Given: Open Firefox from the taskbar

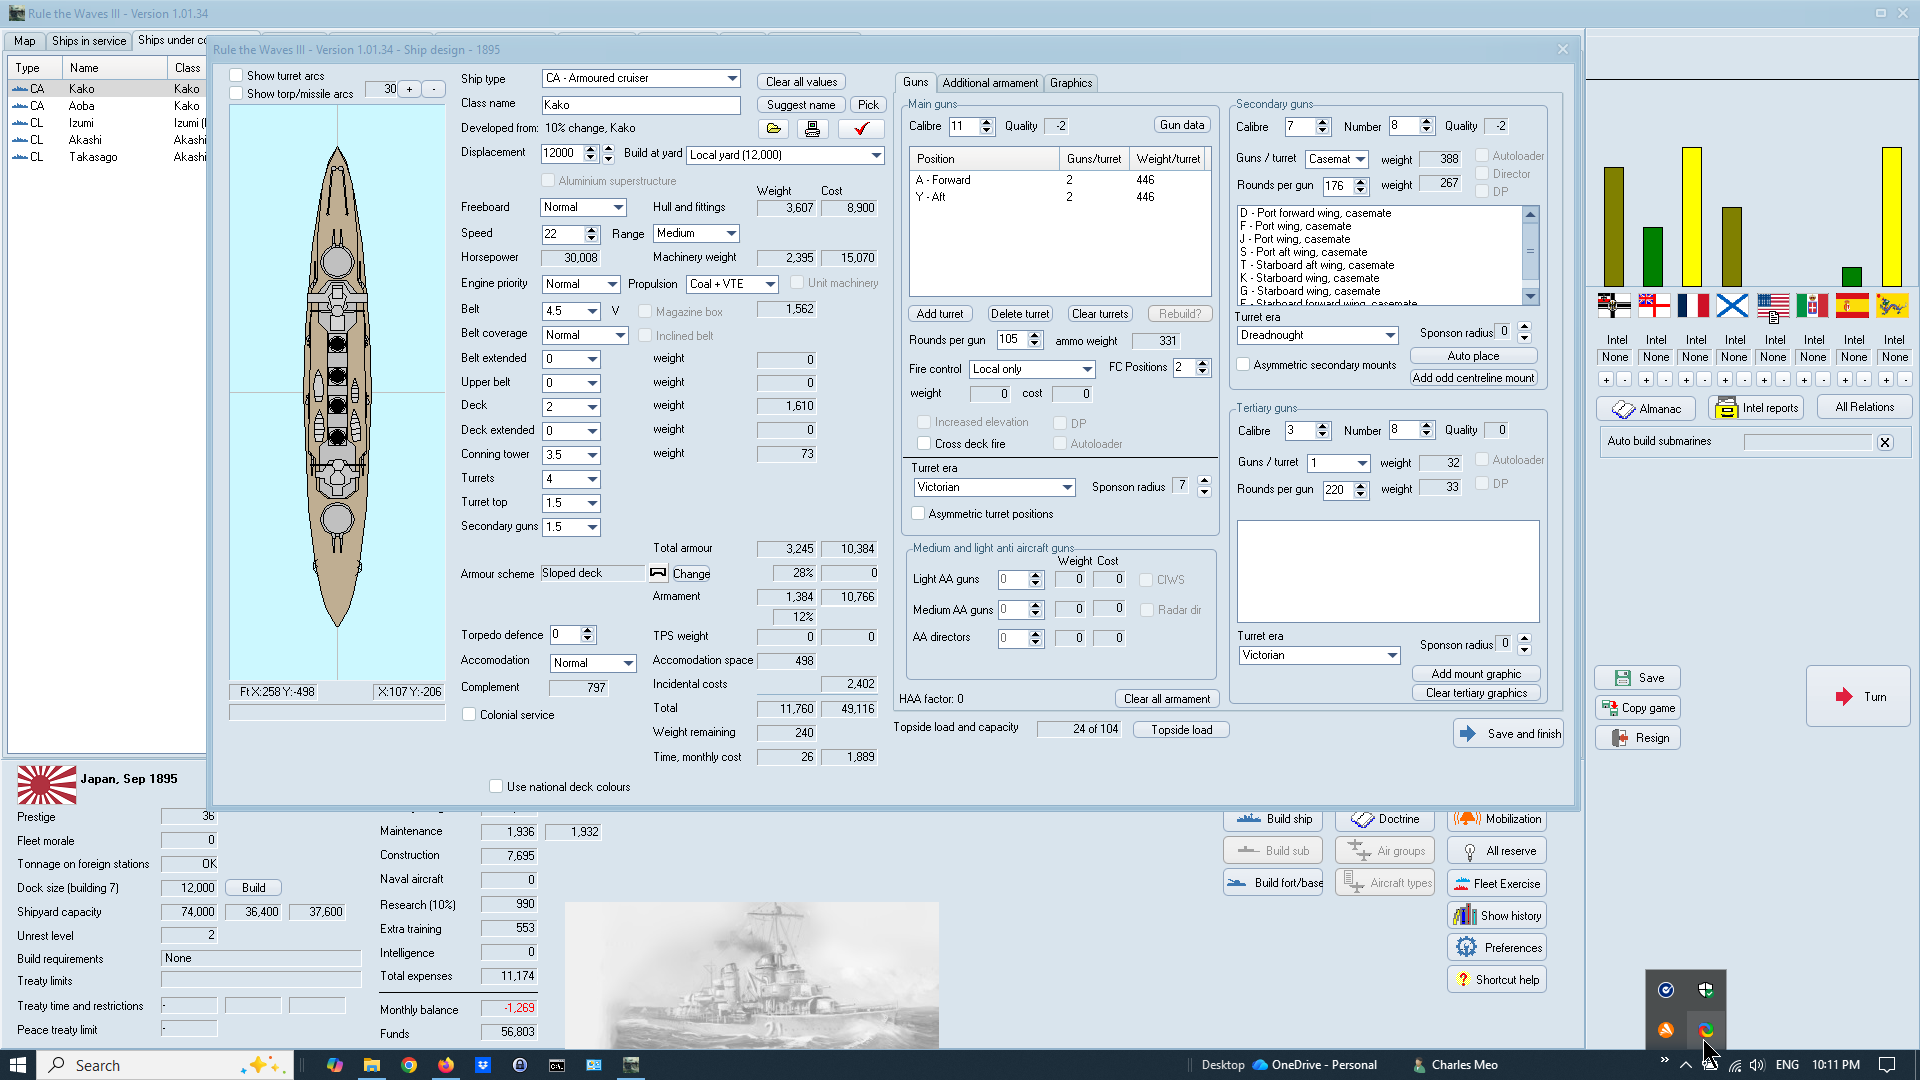Looking at the screenshot, I should click(x=446, y=1065).
